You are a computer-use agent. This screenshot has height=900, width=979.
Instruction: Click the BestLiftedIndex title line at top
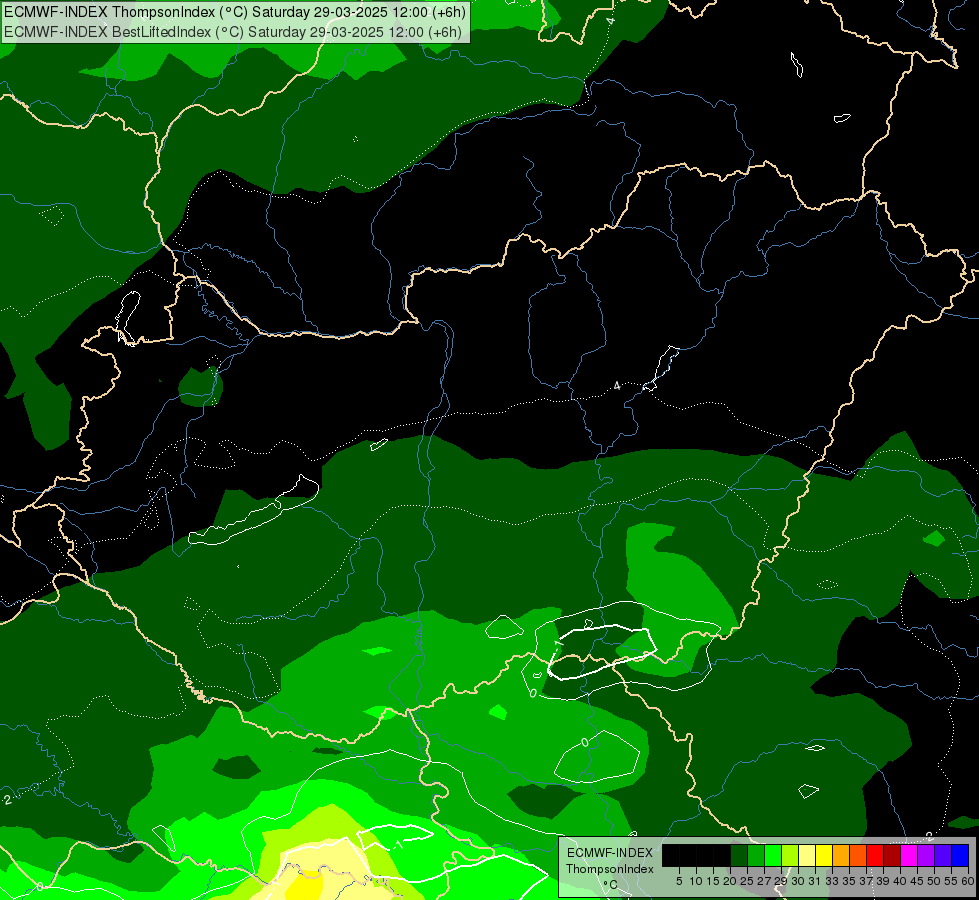coord(233,31)
